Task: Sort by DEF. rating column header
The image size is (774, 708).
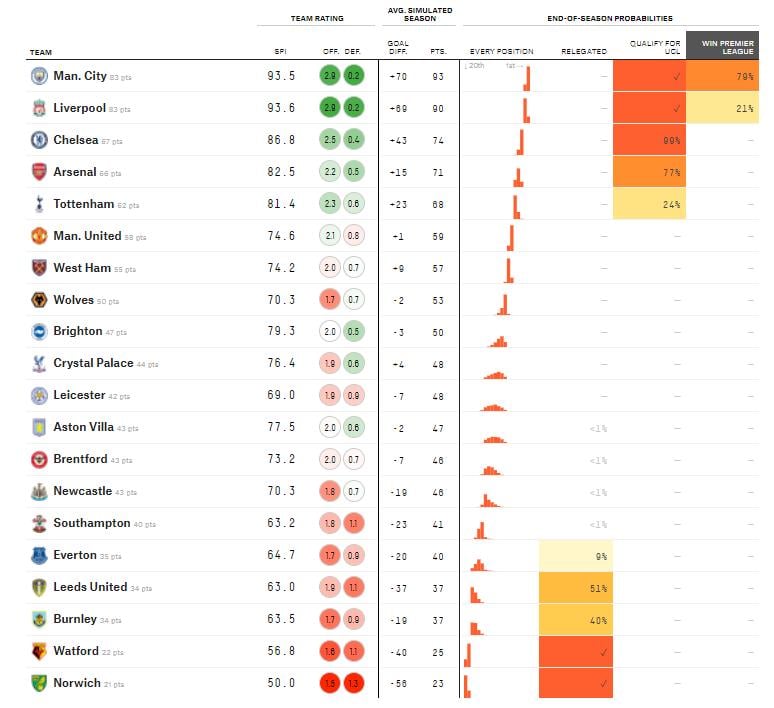Action: (x=352, y=51)
